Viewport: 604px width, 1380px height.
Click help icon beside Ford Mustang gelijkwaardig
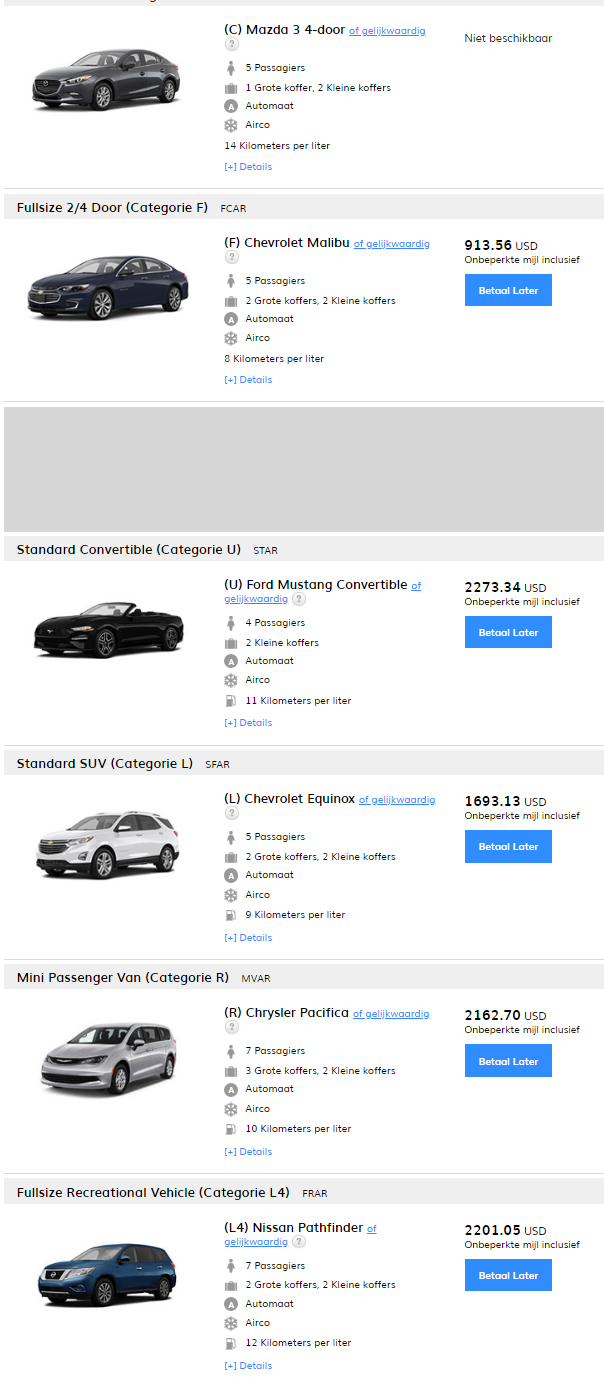[299, 598]
